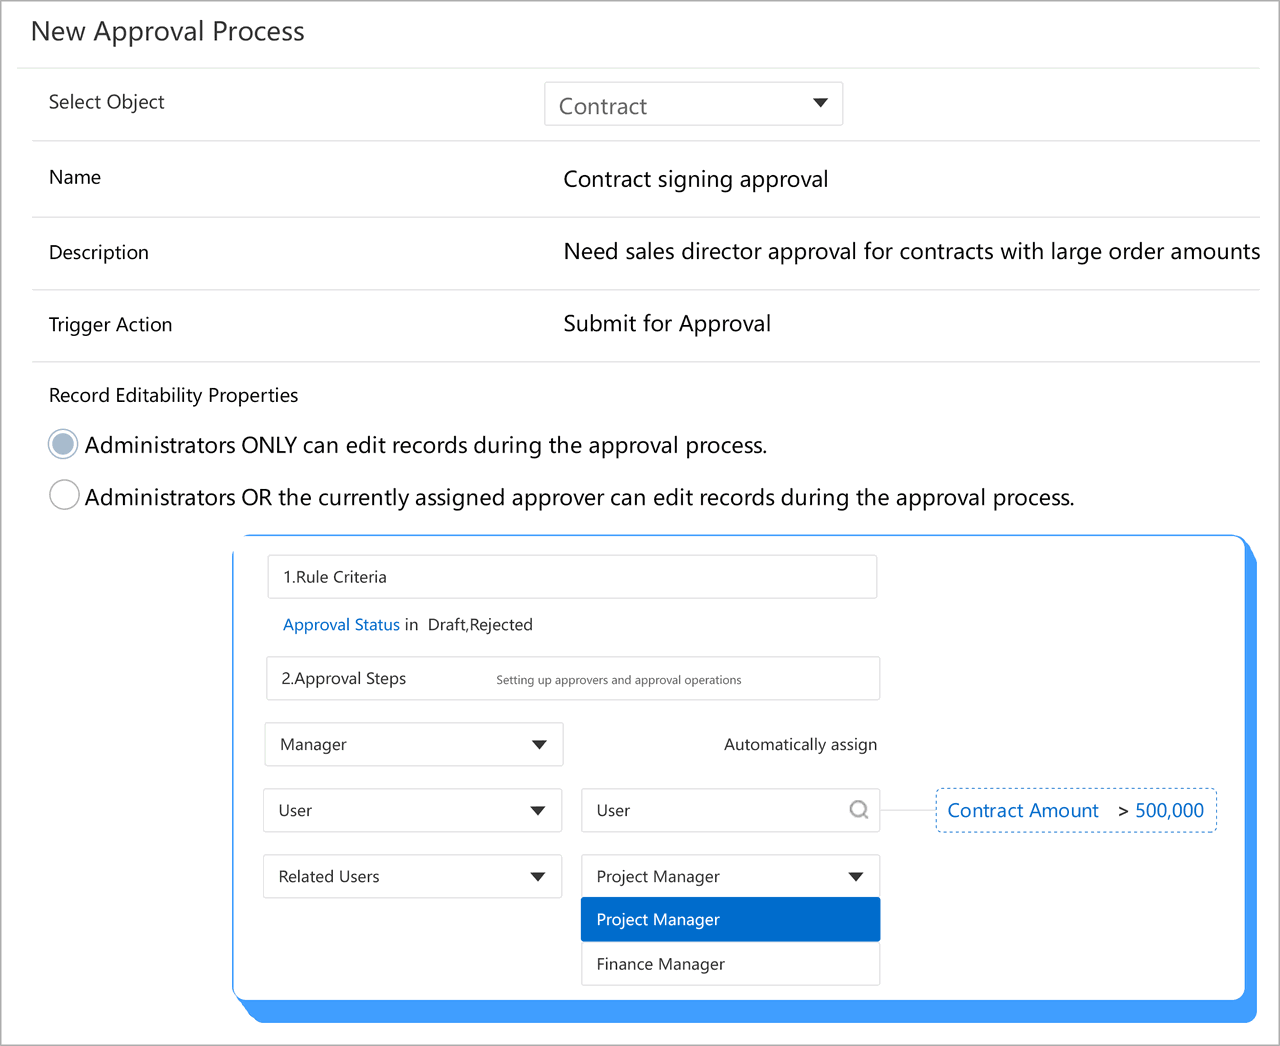Click the Approval Status link
This screenshot has width=1280, height=1046.
click(341, 625)
